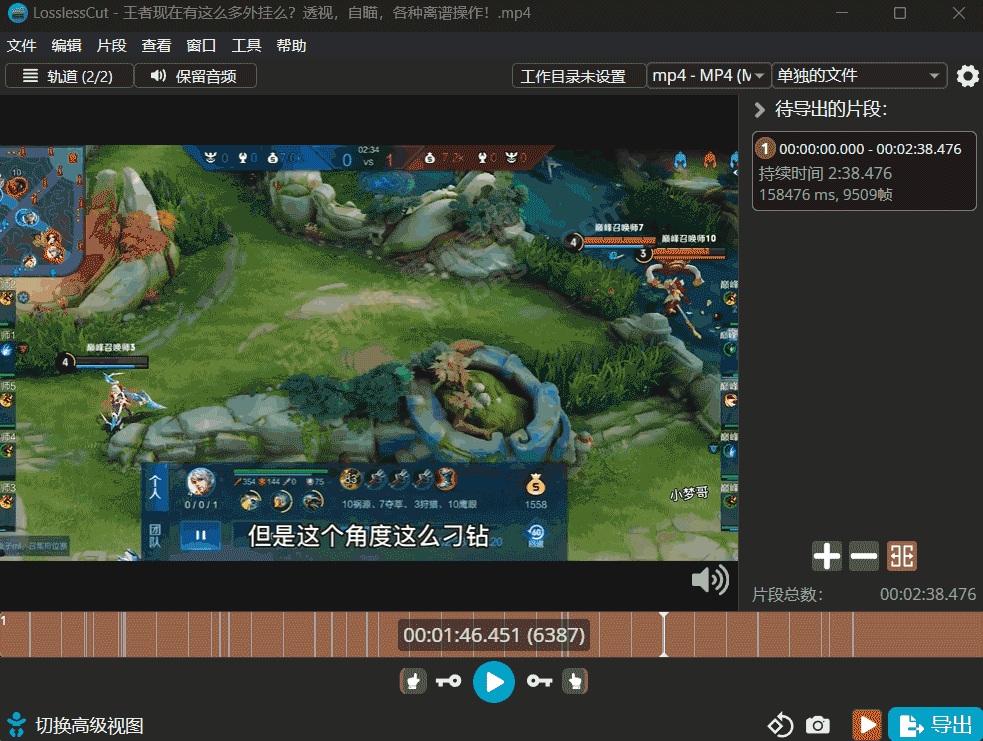Remove current segment with minus icon
983x741 pixels.
pos(864,556)
